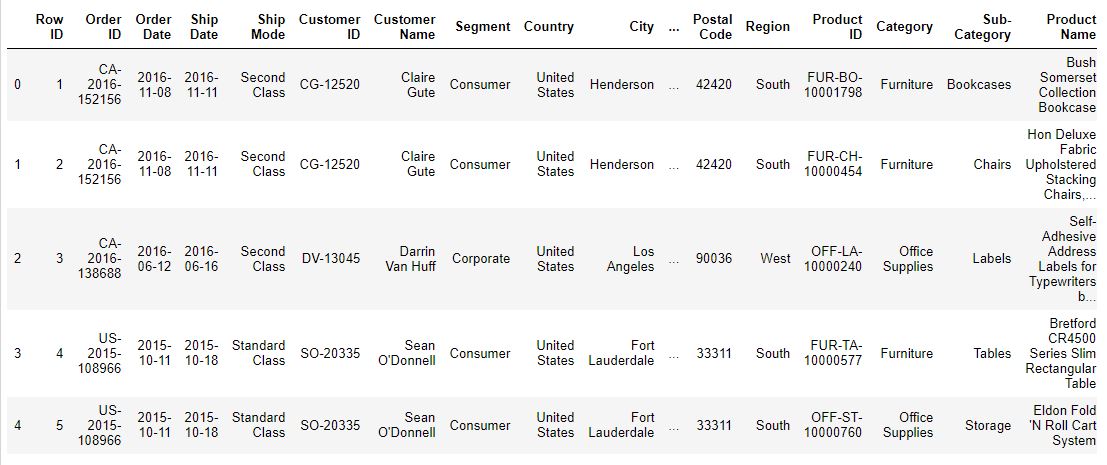This screenshot has height=465, width=1107.
Task: Click product ID FUR-TA-10000577
Action: pyautogui.click(x=833, y=353)
